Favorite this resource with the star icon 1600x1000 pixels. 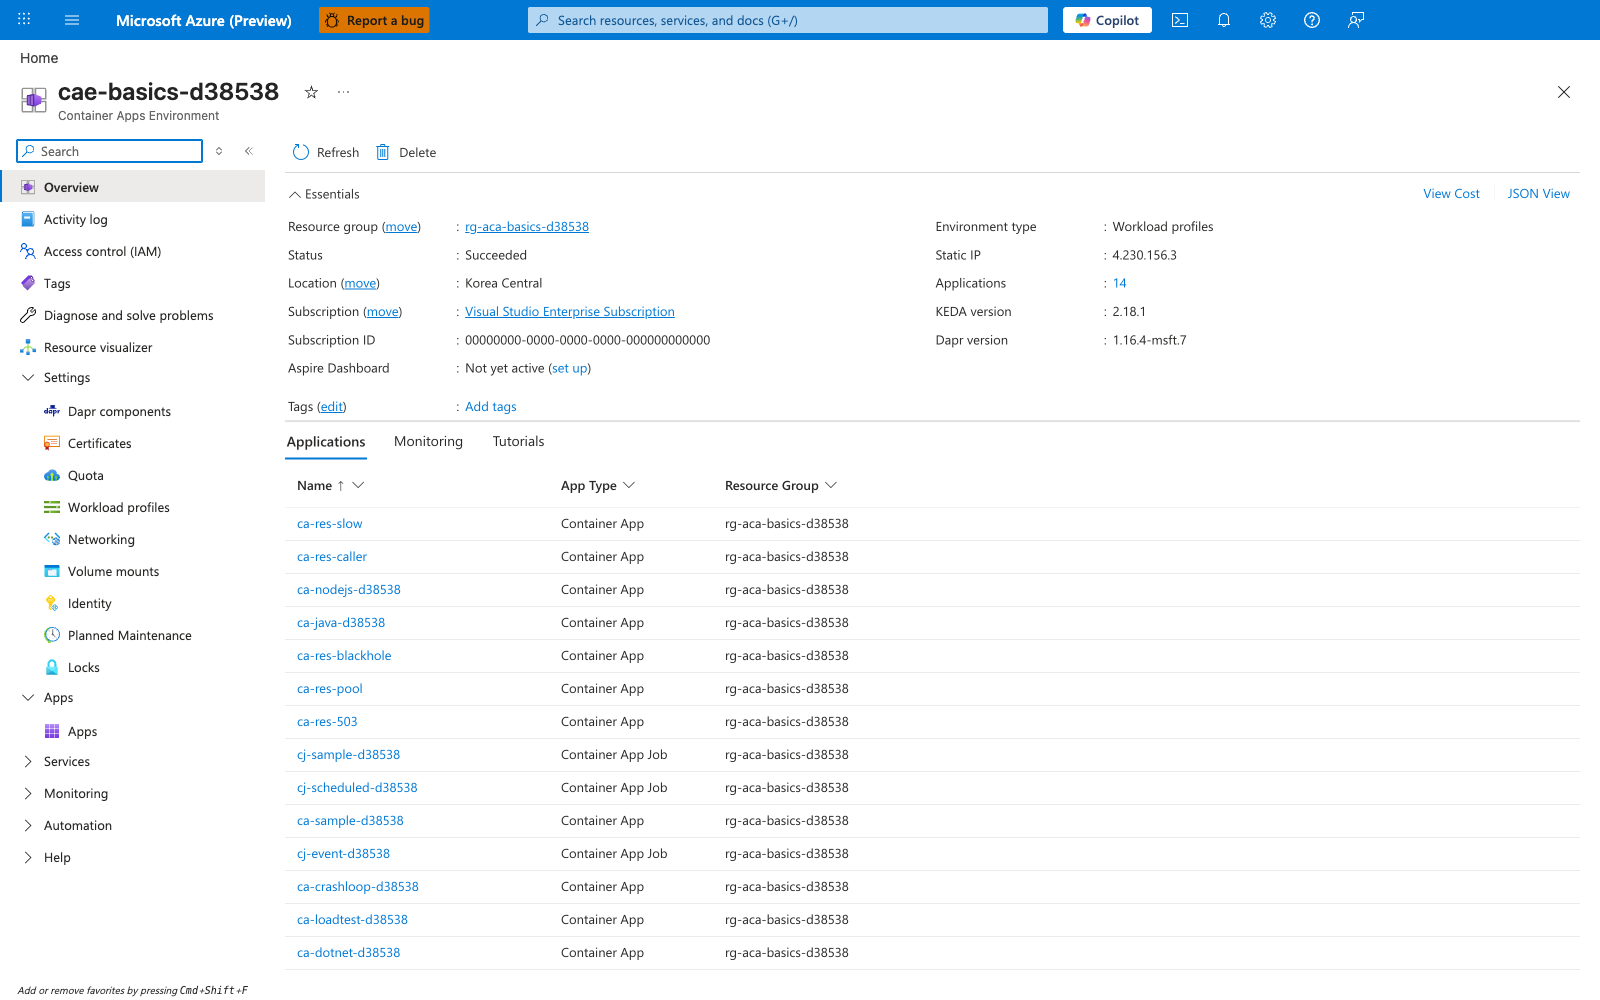pyautogui.click(x=311, y=92)
